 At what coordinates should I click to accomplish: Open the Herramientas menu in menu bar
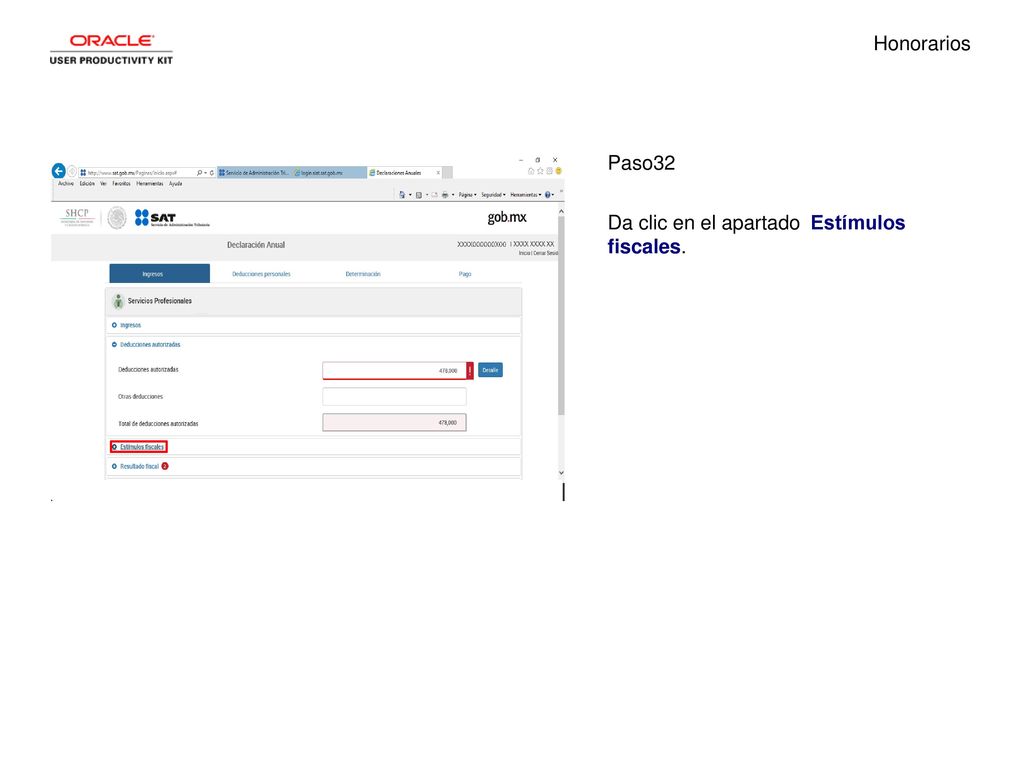click(x=150, y=184)
